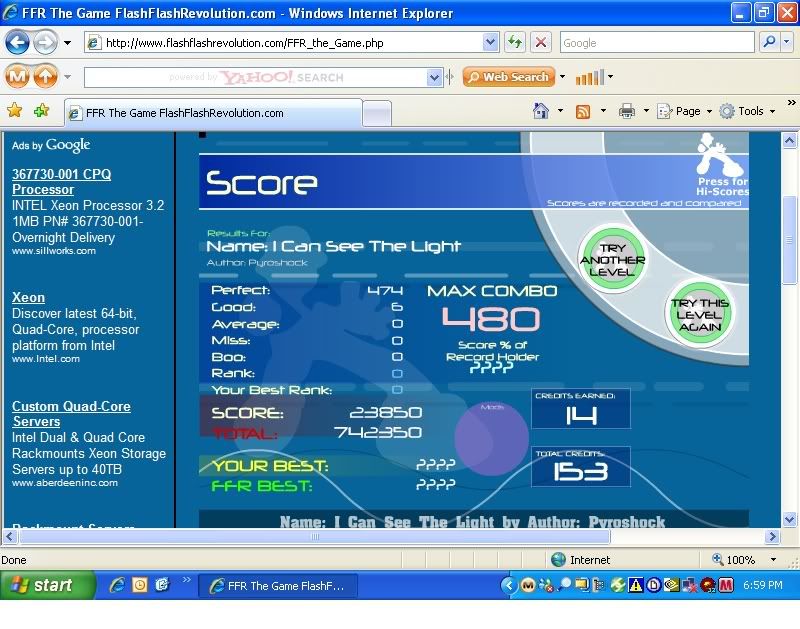The image size is (800, 629).
Task: Click the Windows Start button
Action: (x=48, y=585)
